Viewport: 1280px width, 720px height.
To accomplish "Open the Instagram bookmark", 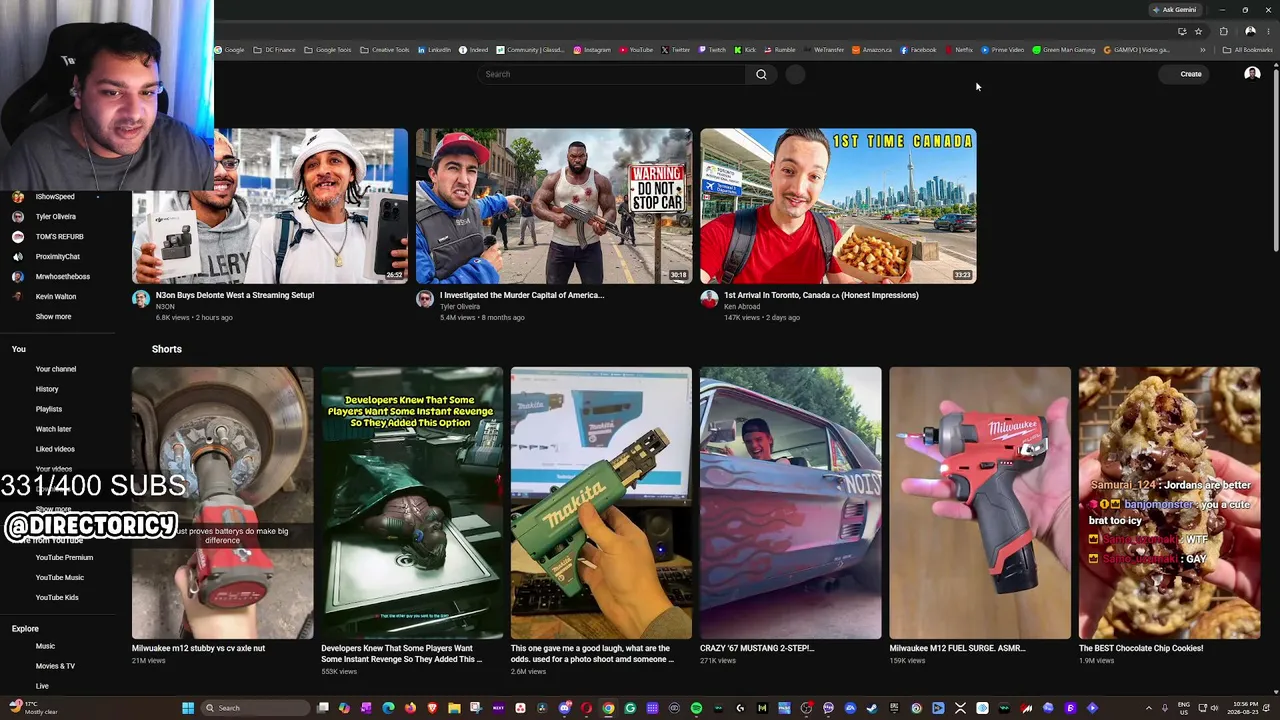I will 592,50.
